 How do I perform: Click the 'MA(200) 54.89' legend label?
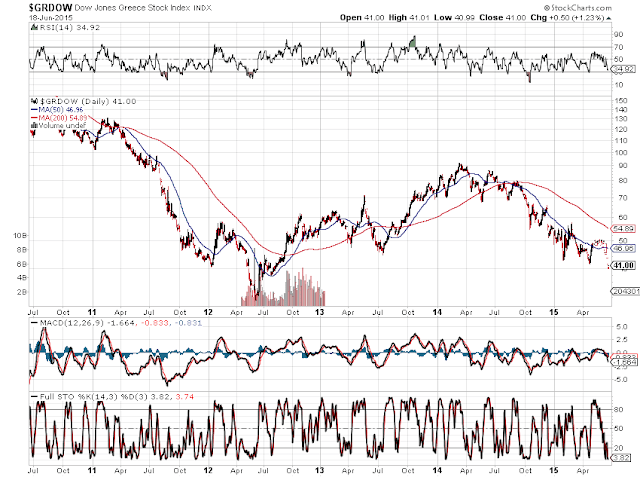pyautogui.click(x=63, y=118)
